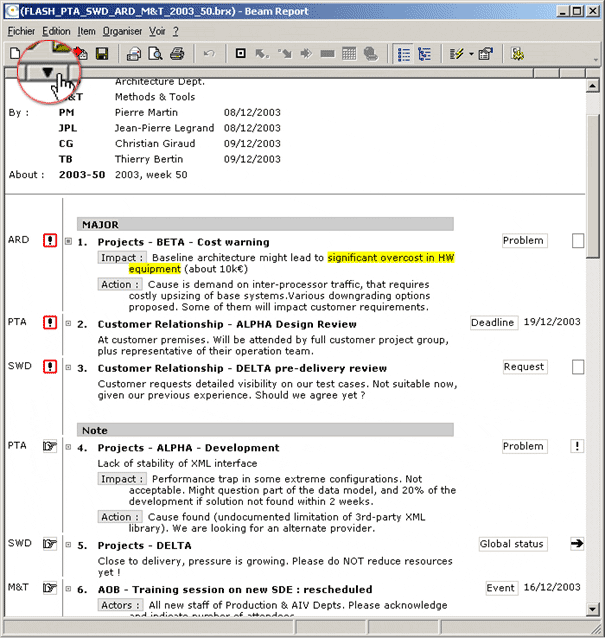Open the Item menu
Image resolution: width=605 pixels, height=638 pixels.
click(x=87, y=31)
